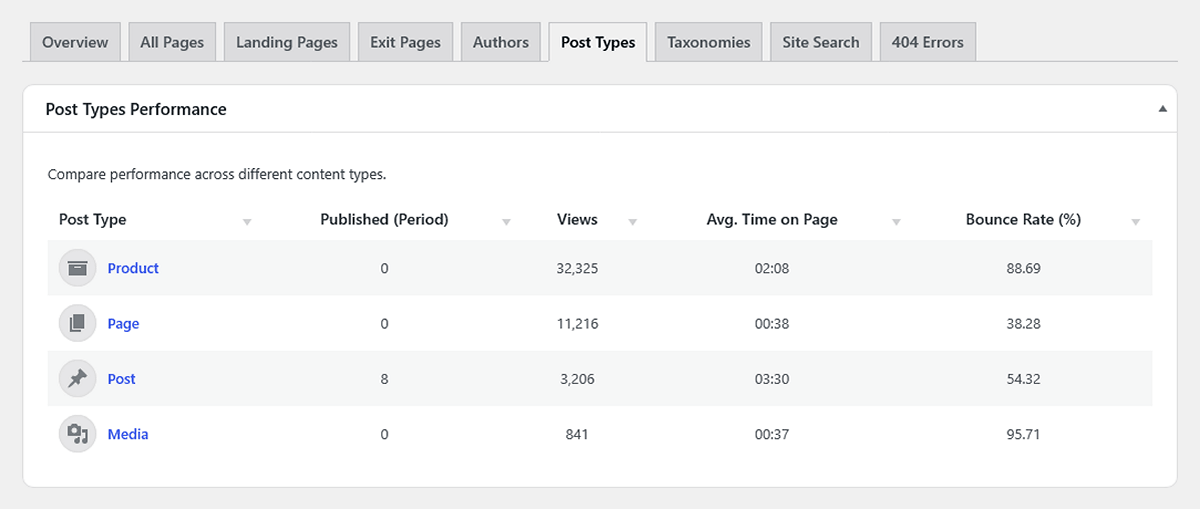This screenshot has width=1200, height=509.
Task: Switch to the Overview tab
Action: tap(76, 42)
